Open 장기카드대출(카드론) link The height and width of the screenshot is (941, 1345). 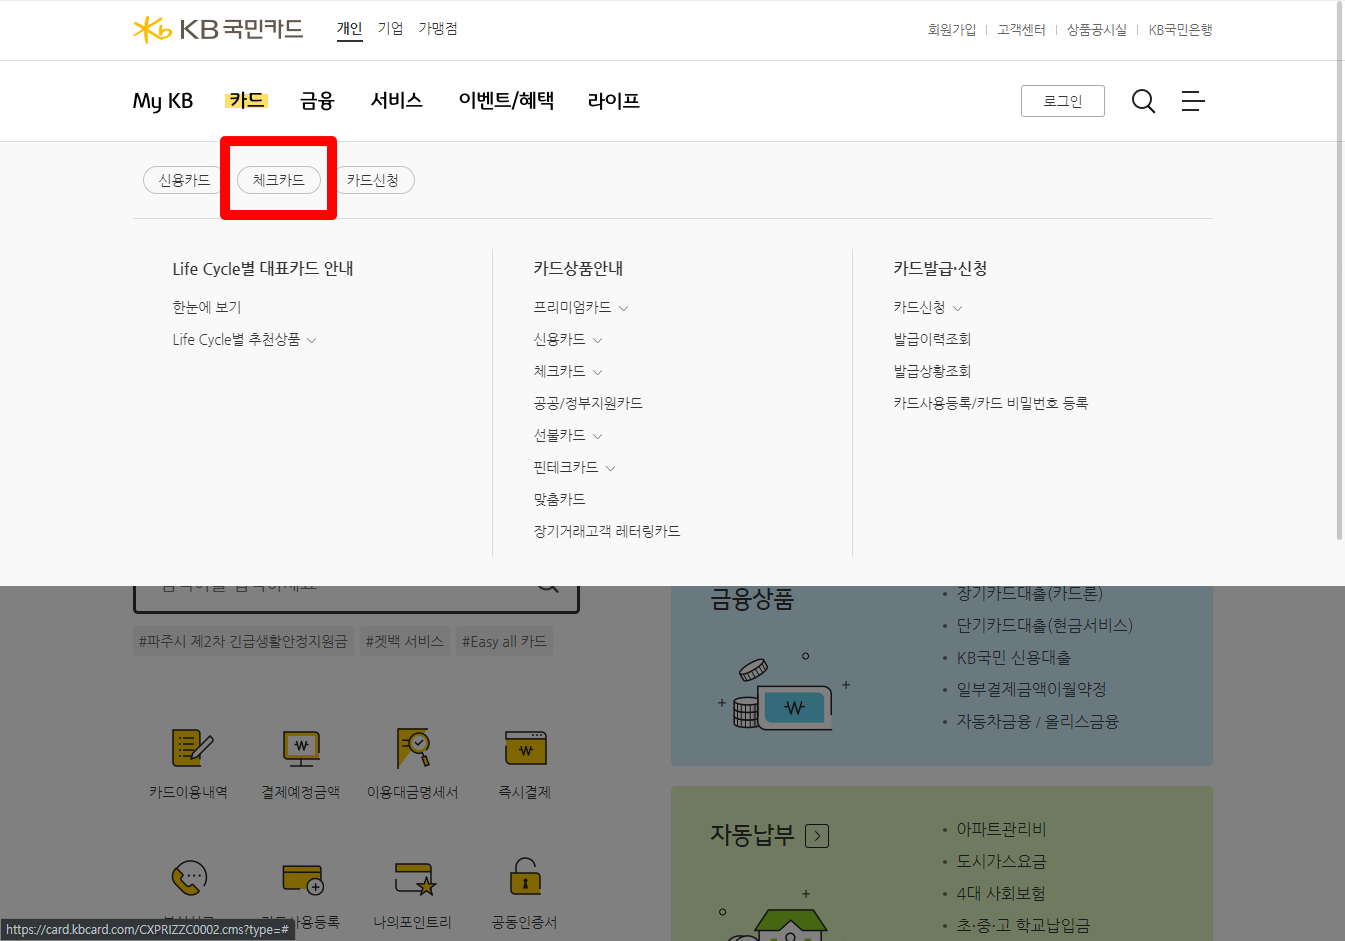click(1029, 594)
